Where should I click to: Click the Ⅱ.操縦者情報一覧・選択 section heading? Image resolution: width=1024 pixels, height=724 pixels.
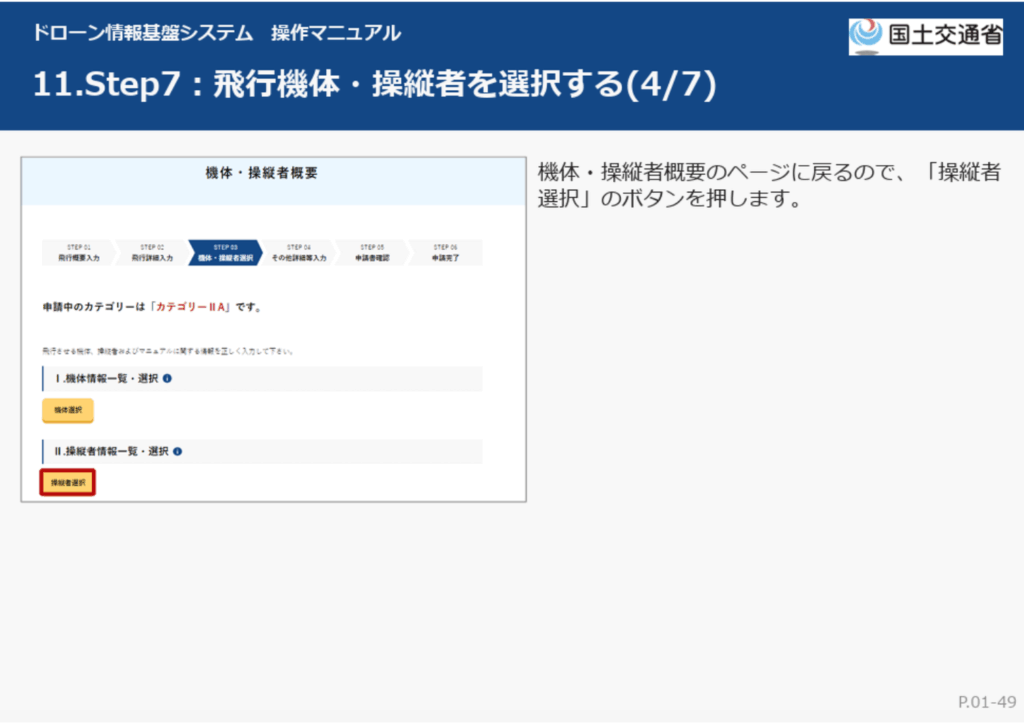(108, 451)
